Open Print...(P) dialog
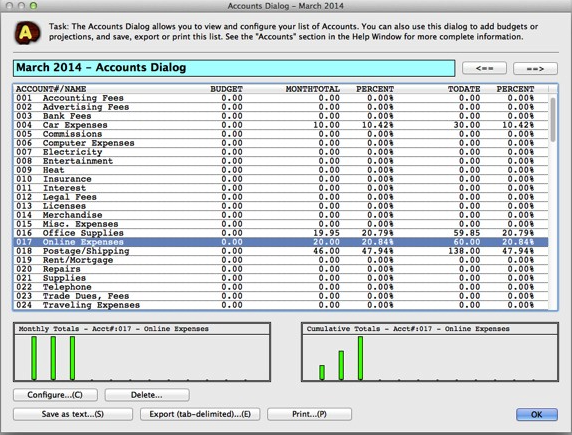The height and width of the screenshot is (435, 572). [309, 414]
